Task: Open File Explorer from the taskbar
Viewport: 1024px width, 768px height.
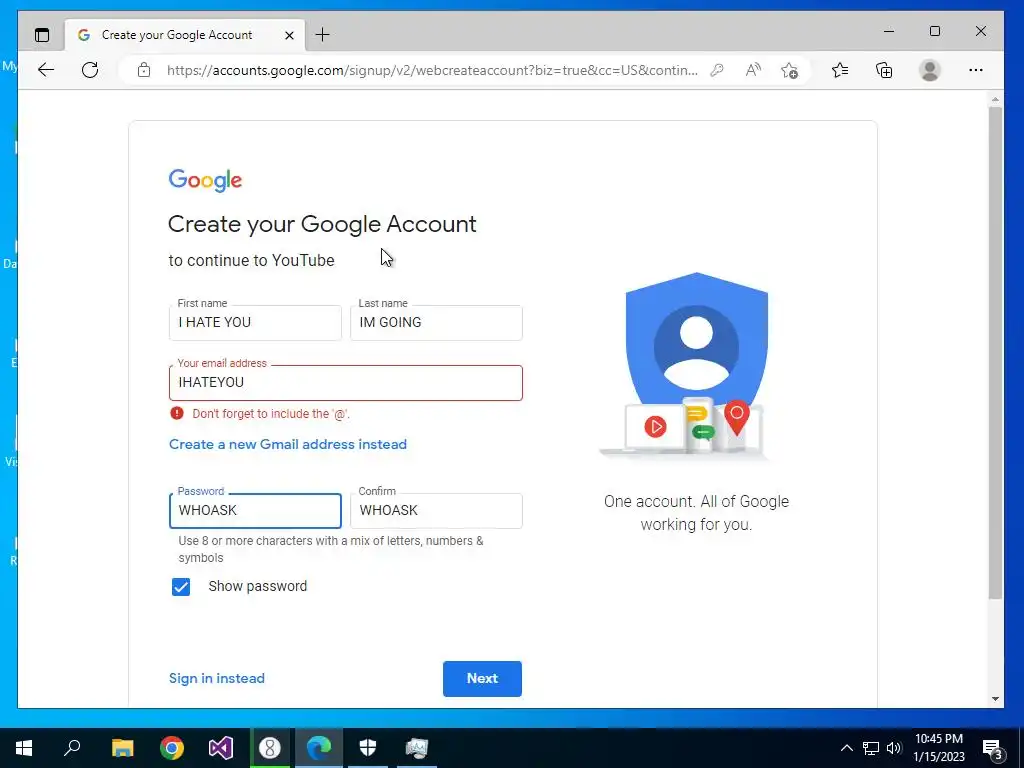Action: [122, 748]
